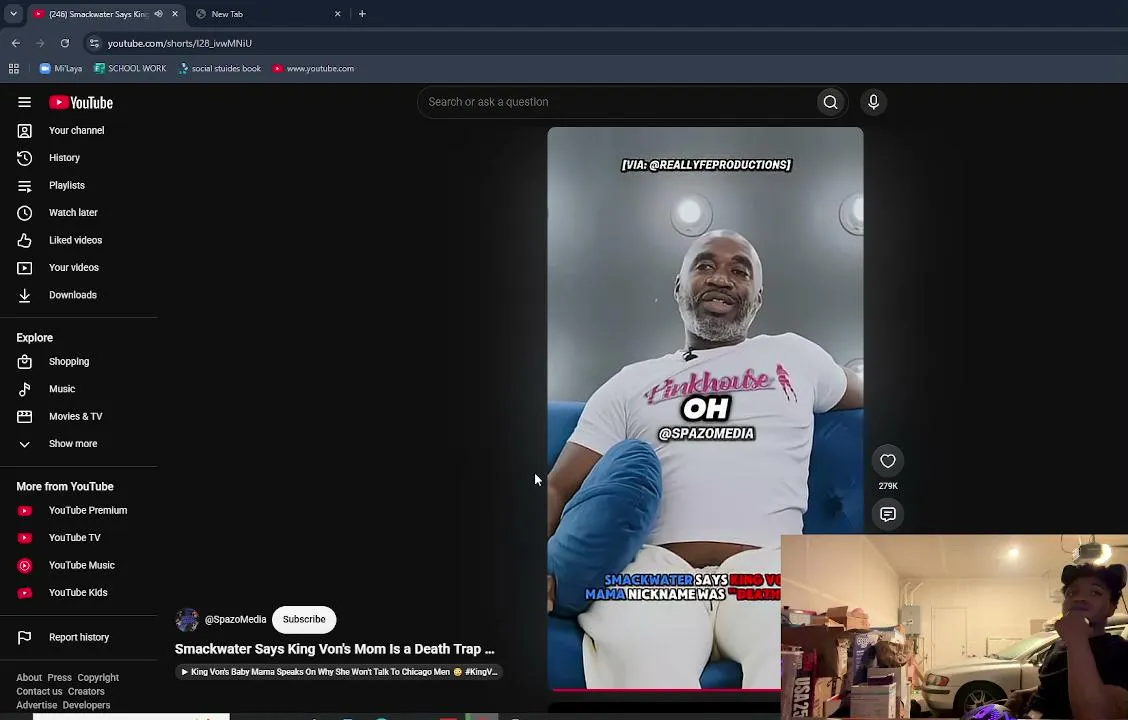Open Advertise footer link

(37, 705)
